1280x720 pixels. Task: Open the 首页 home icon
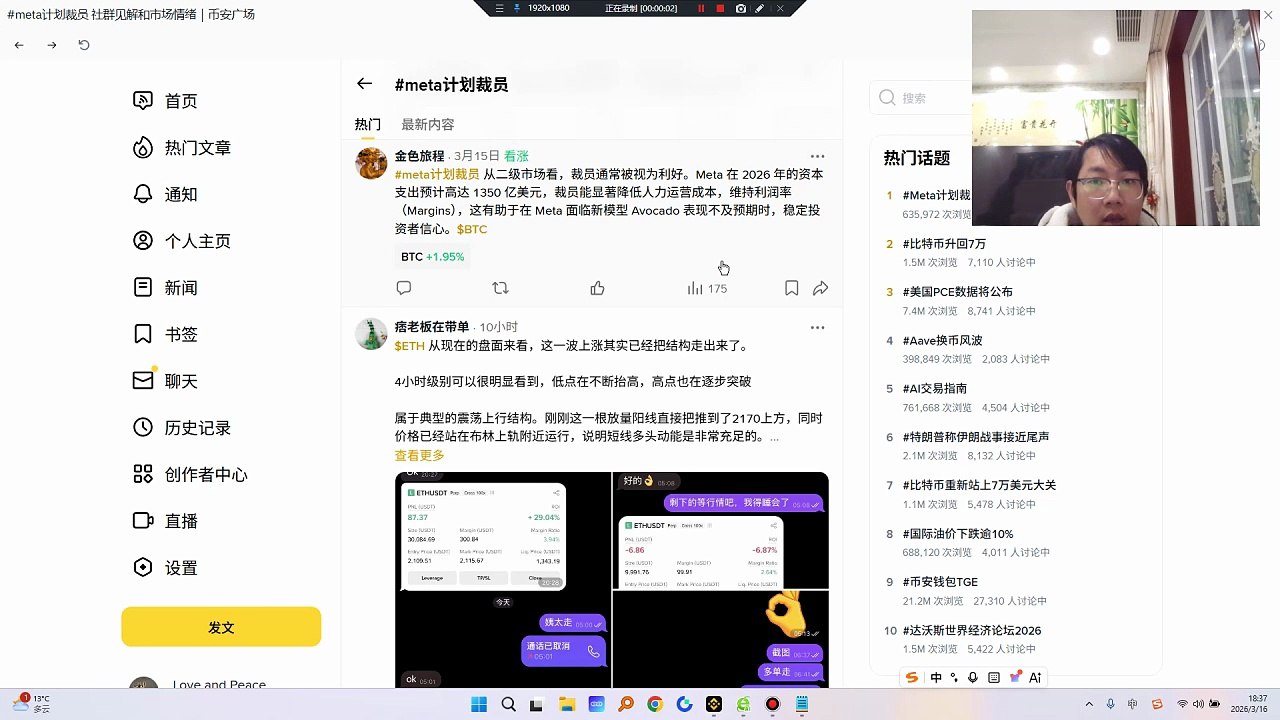tap(143, 100)
